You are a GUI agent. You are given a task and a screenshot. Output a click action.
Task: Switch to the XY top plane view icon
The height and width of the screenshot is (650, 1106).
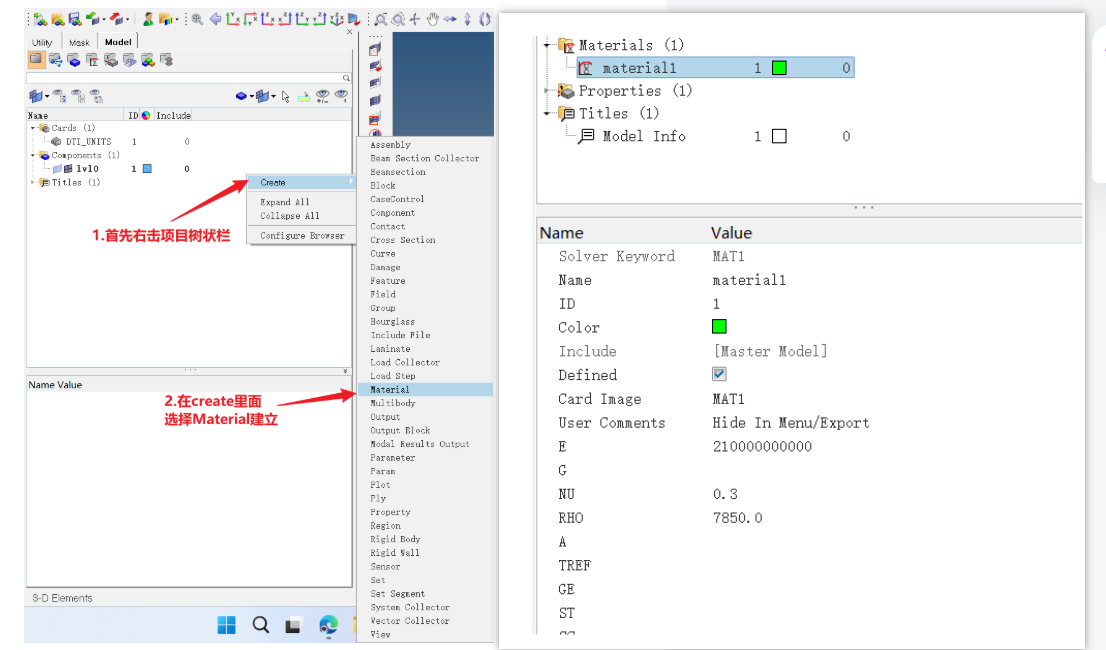click(232, 20)
